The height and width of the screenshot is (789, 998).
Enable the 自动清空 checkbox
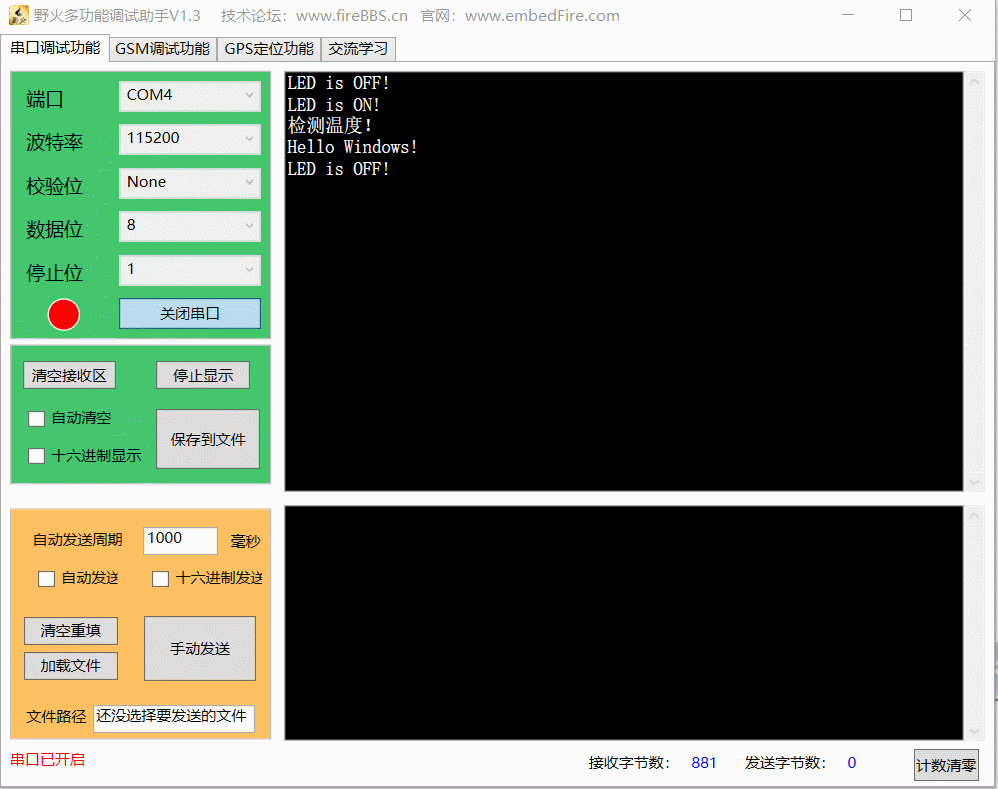[x=36, y=419]
